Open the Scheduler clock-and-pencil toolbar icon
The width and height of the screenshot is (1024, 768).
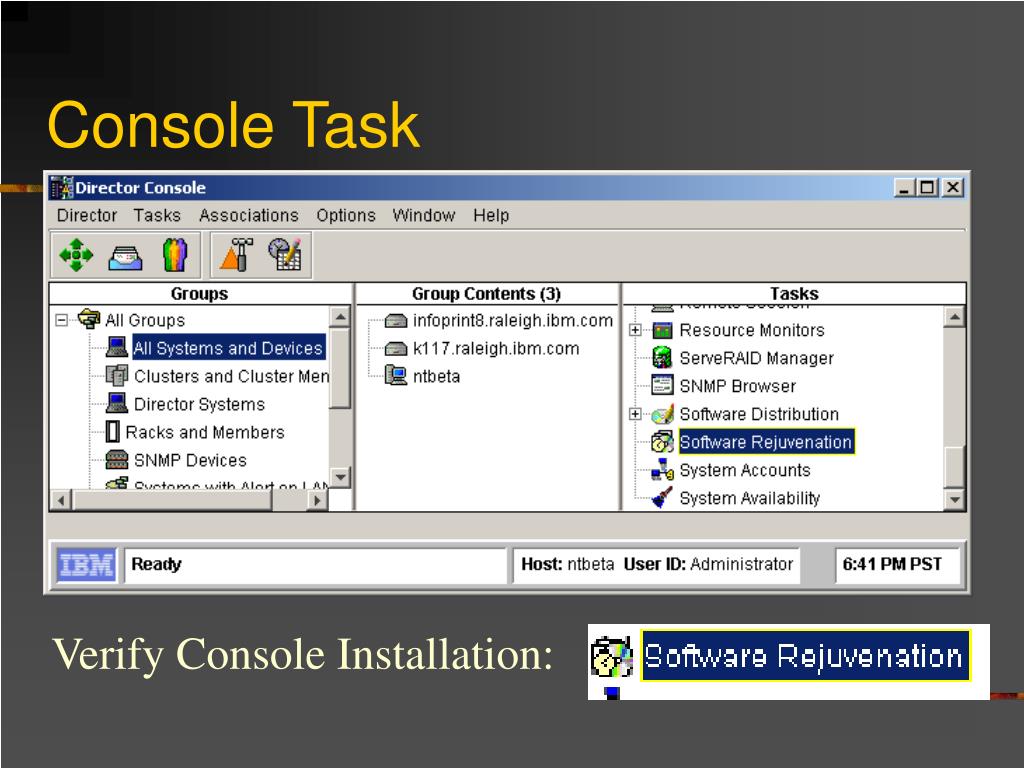(285, 255)
